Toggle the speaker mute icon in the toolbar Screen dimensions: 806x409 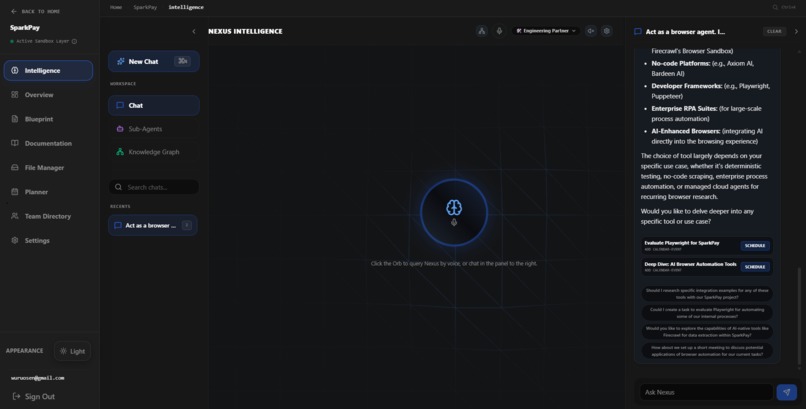click(x=591, y=31)
